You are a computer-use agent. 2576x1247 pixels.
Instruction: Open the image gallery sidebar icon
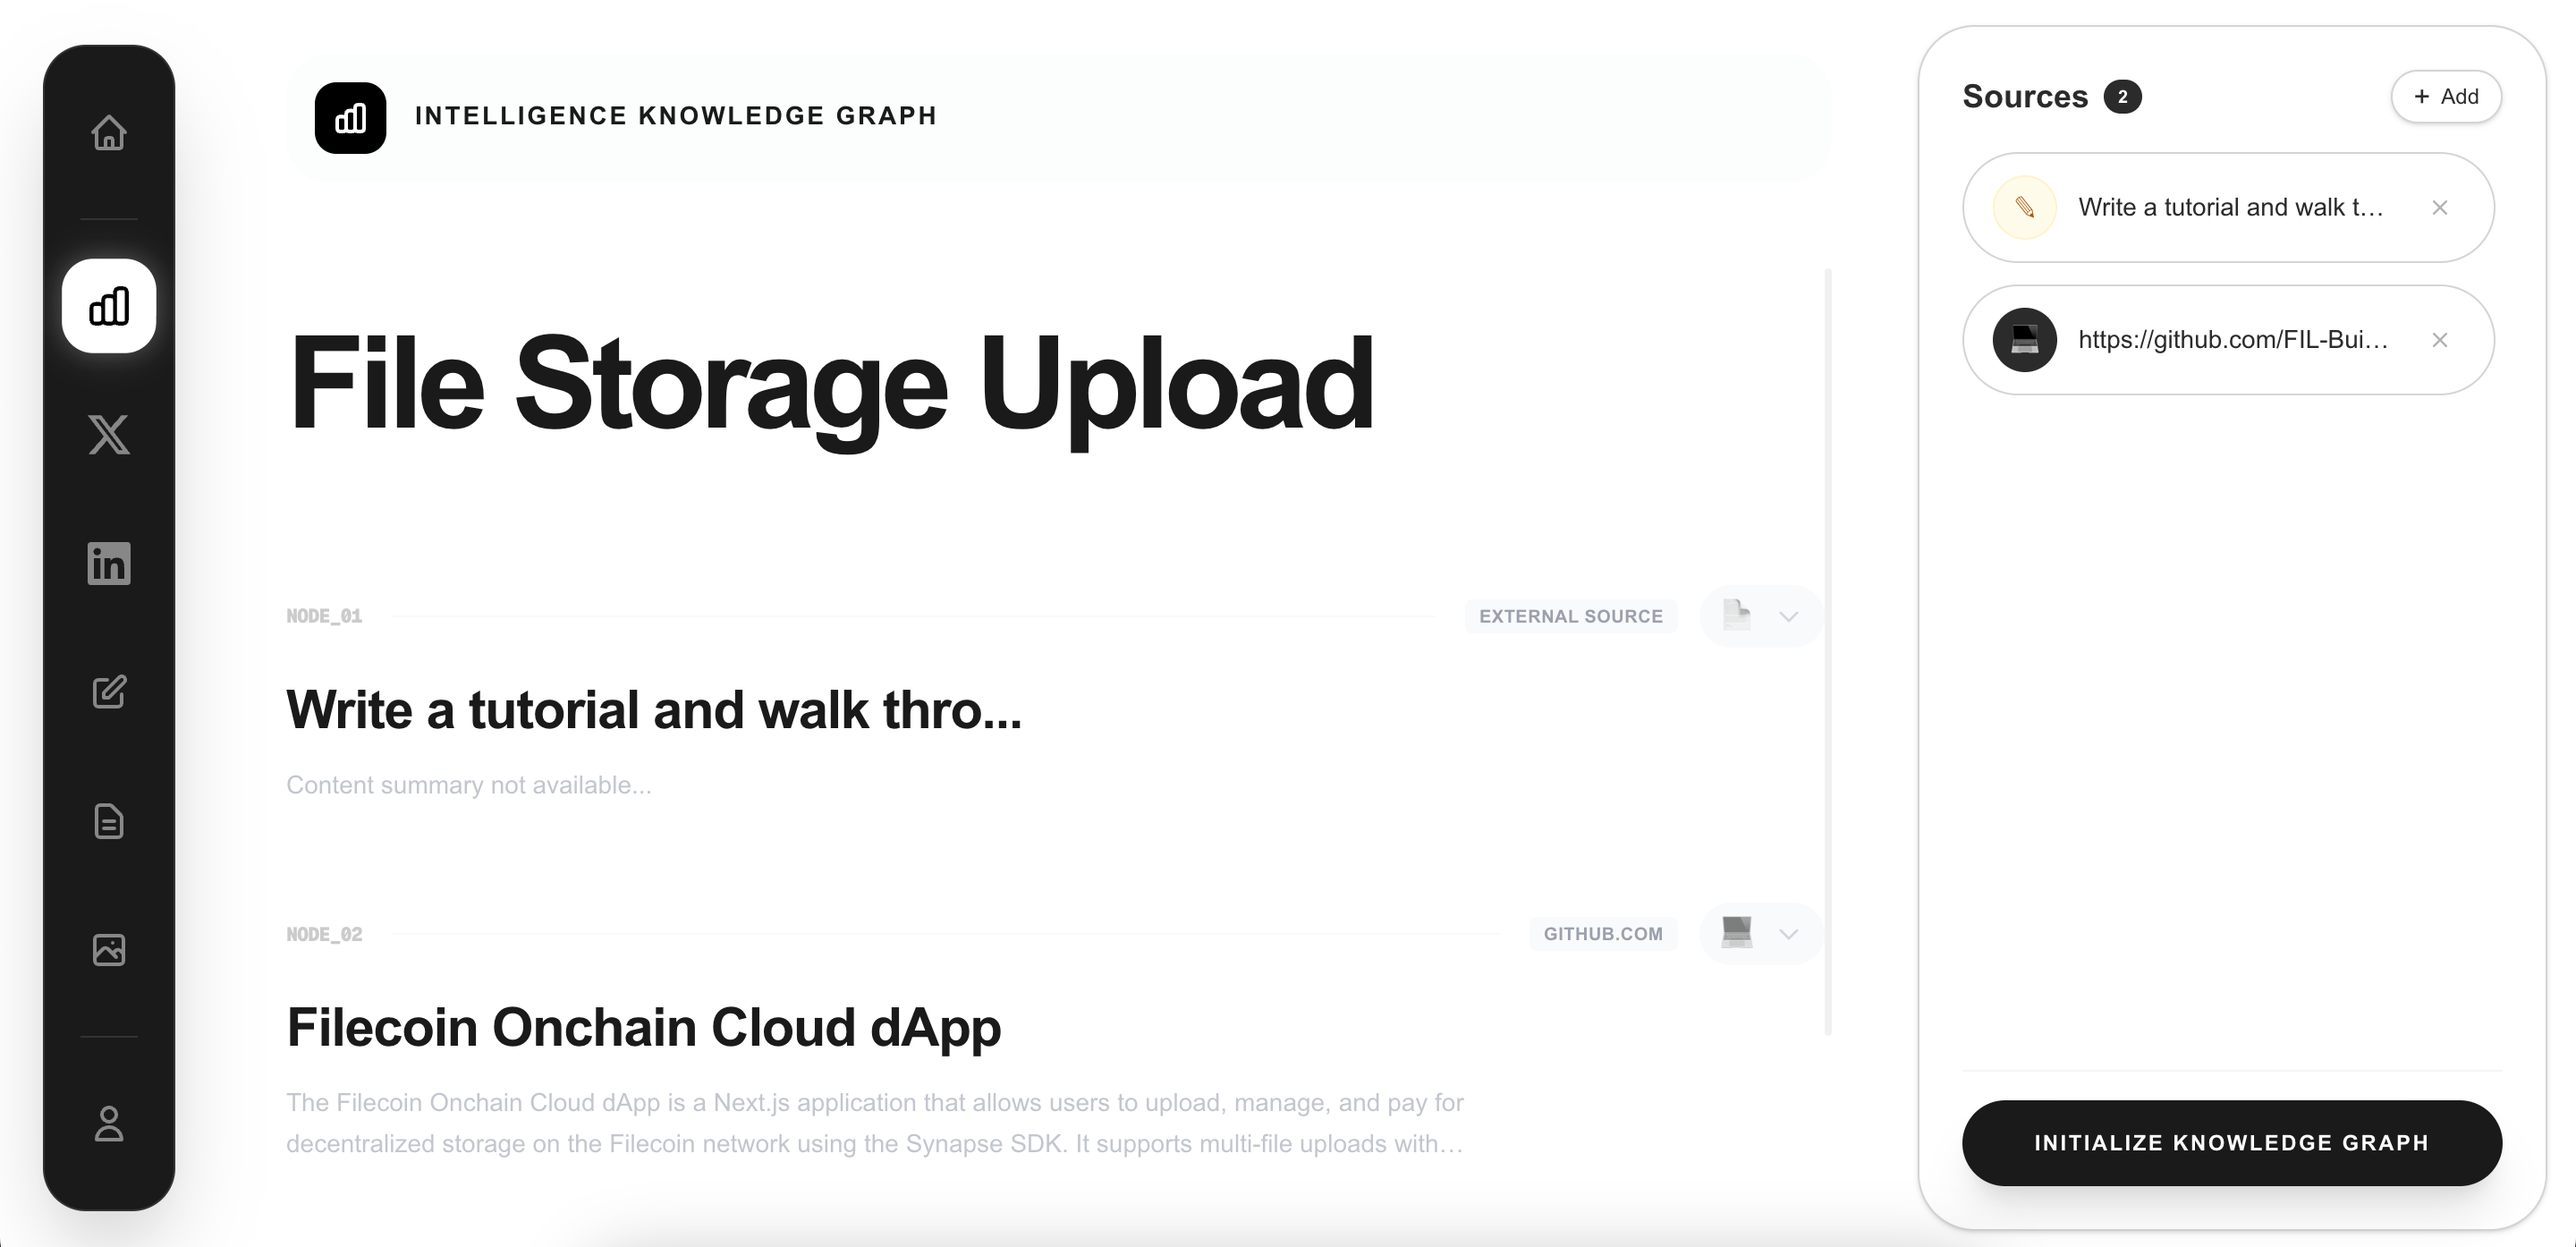tap(109, 950)
